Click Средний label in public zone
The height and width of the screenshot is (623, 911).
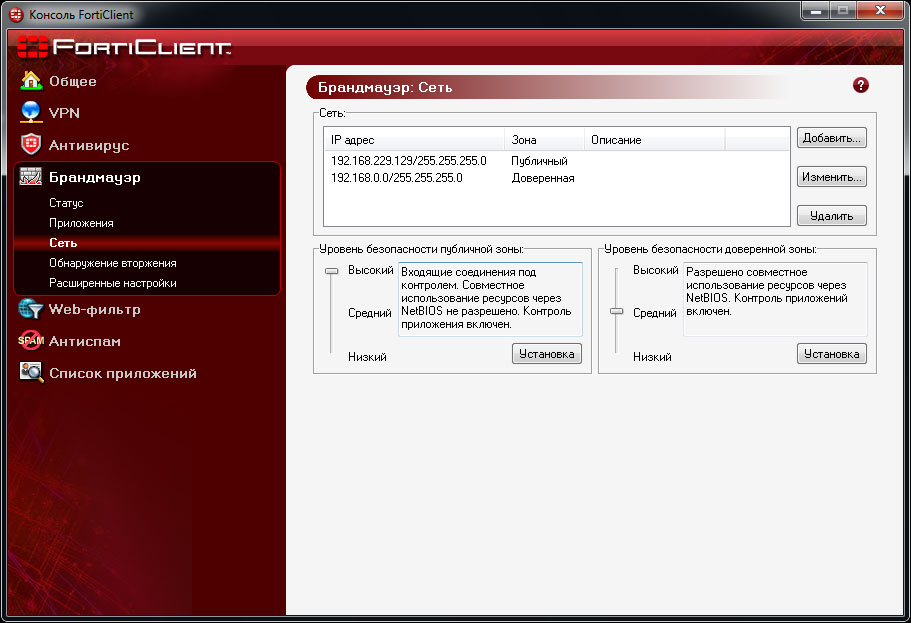[370, 313]
